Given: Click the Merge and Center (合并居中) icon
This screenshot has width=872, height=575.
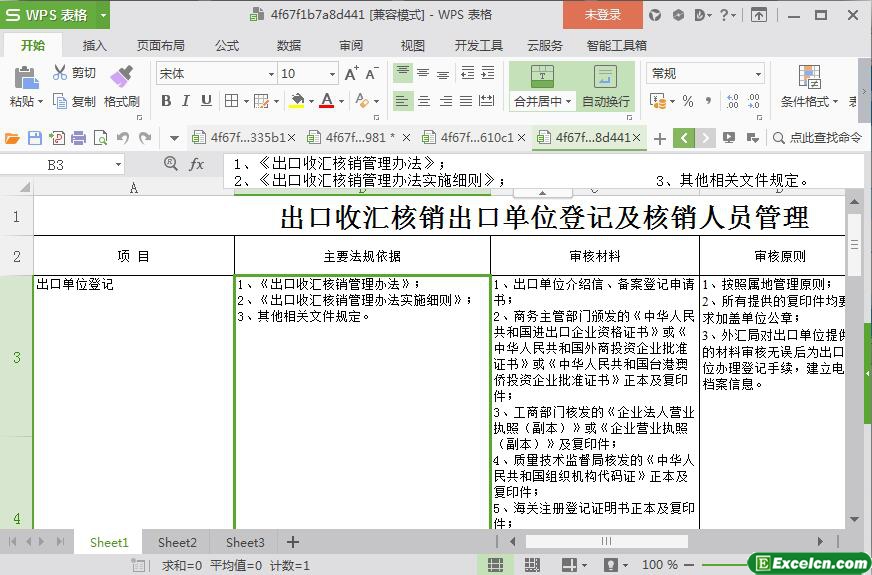Looking at the screenshot, I should 541,77.
